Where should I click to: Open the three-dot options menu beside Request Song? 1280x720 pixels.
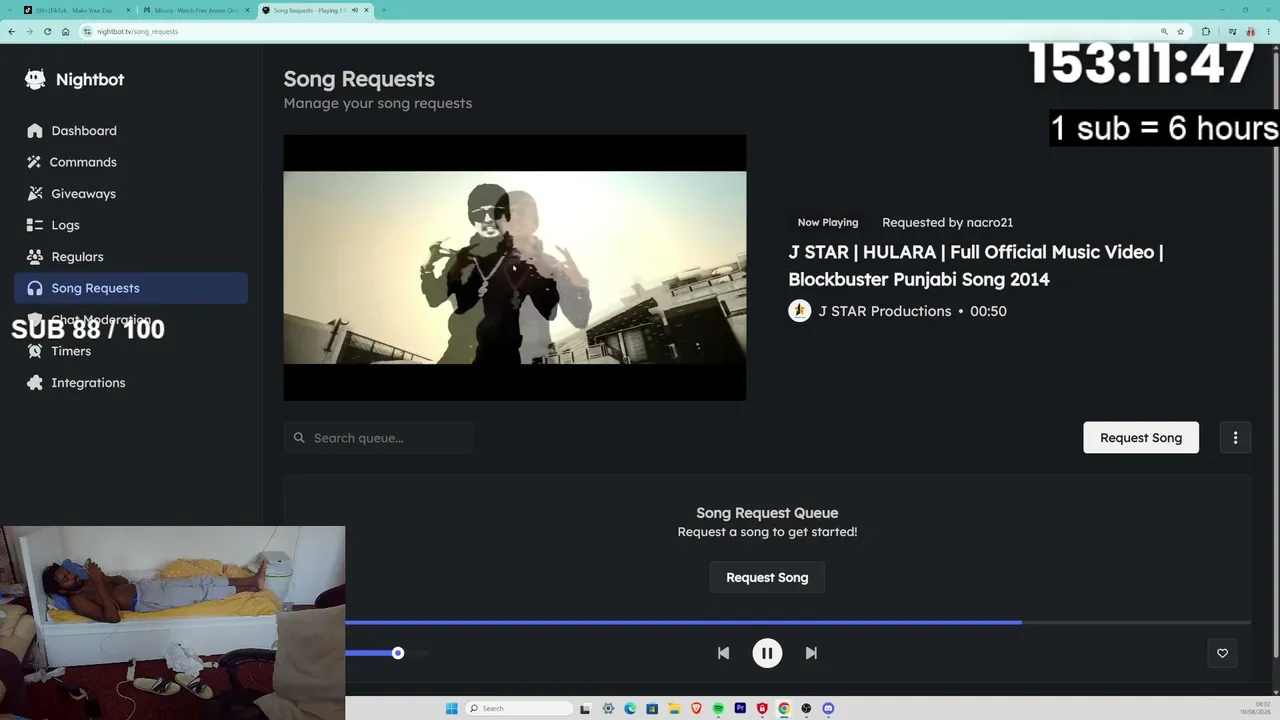[1235, 438]
